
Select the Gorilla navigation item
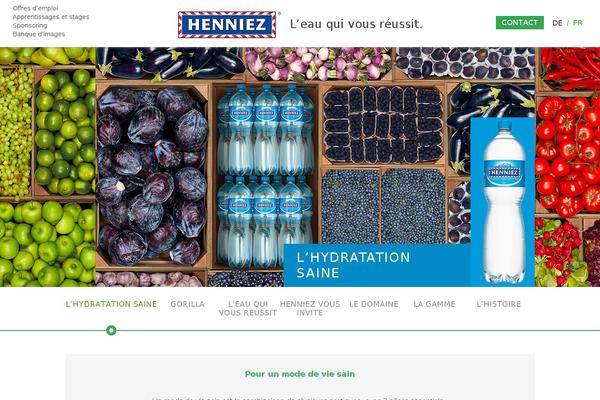[188, 304]
